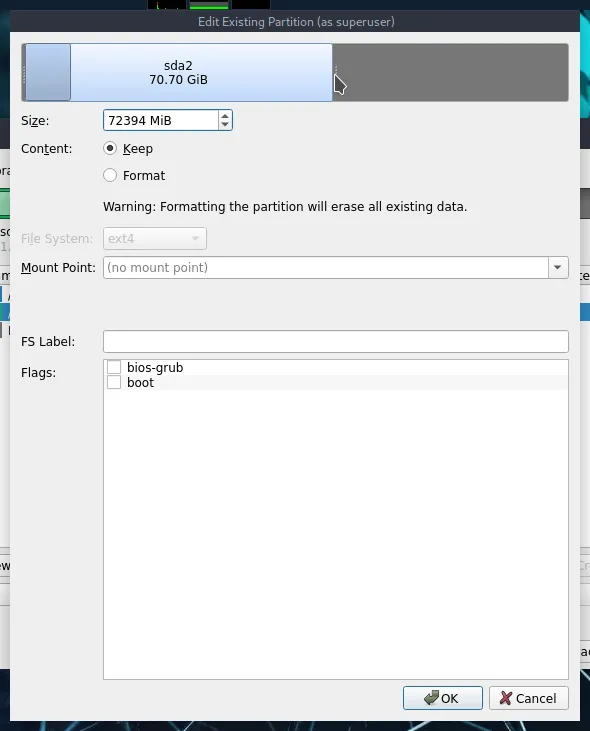
Task: Click the dialog title bar text
Action: [296, 22]
